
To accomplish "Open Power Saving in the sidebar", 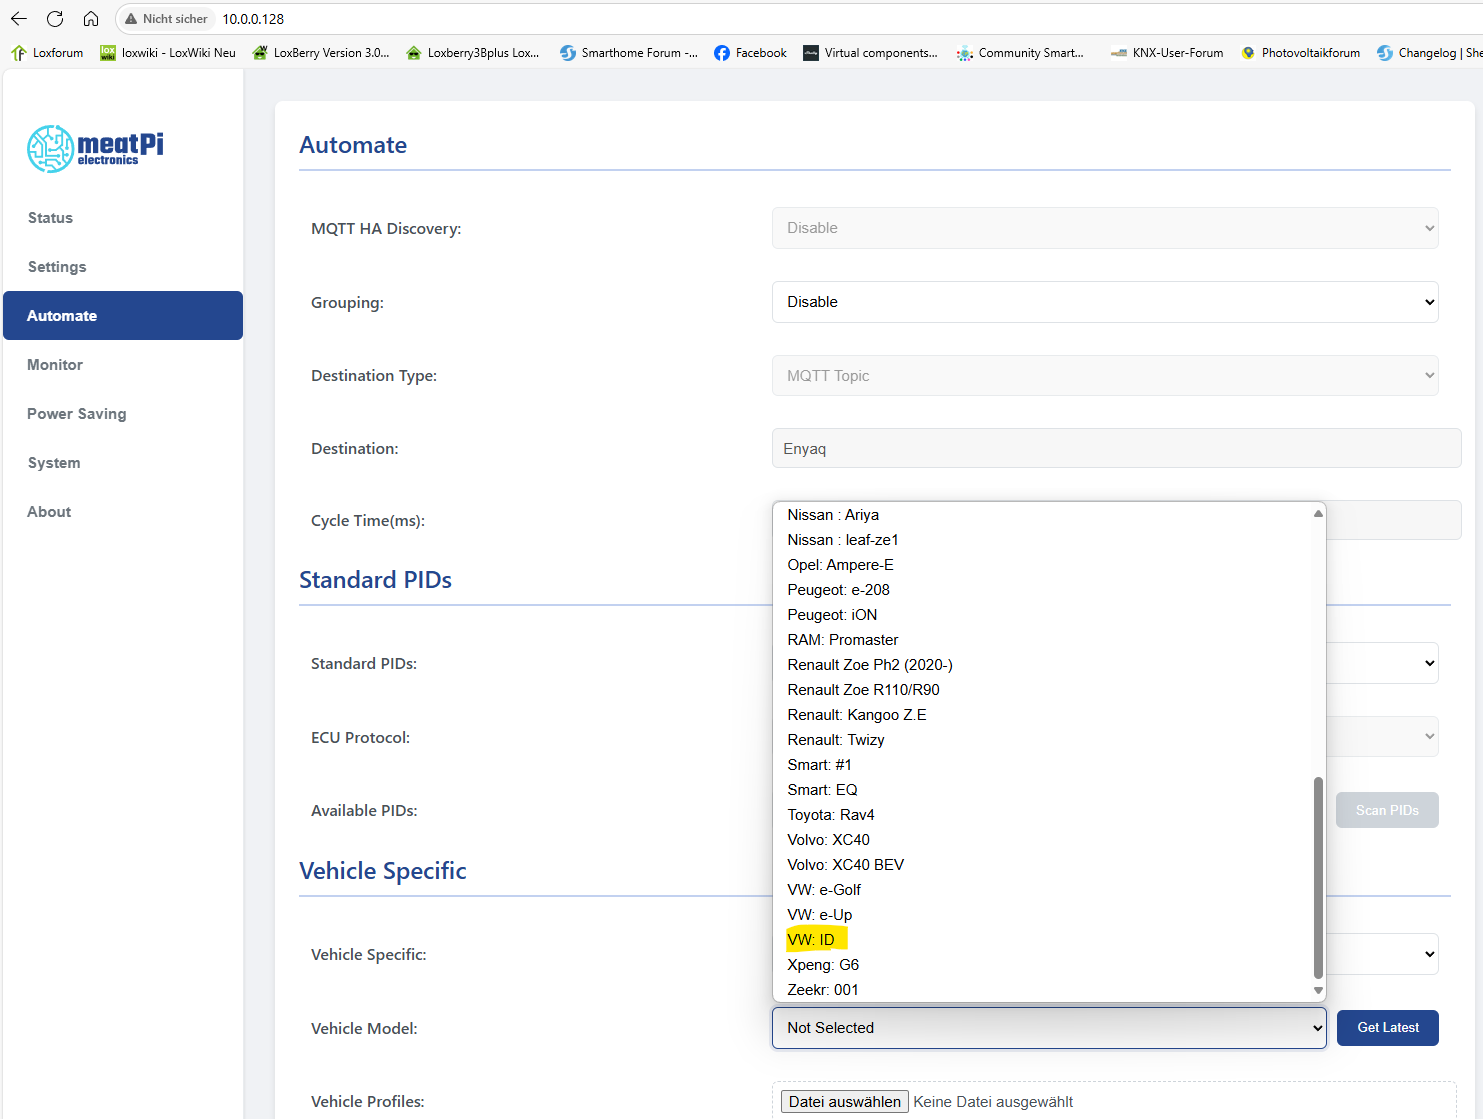I will pyautogui.click(x=123, y=414).
